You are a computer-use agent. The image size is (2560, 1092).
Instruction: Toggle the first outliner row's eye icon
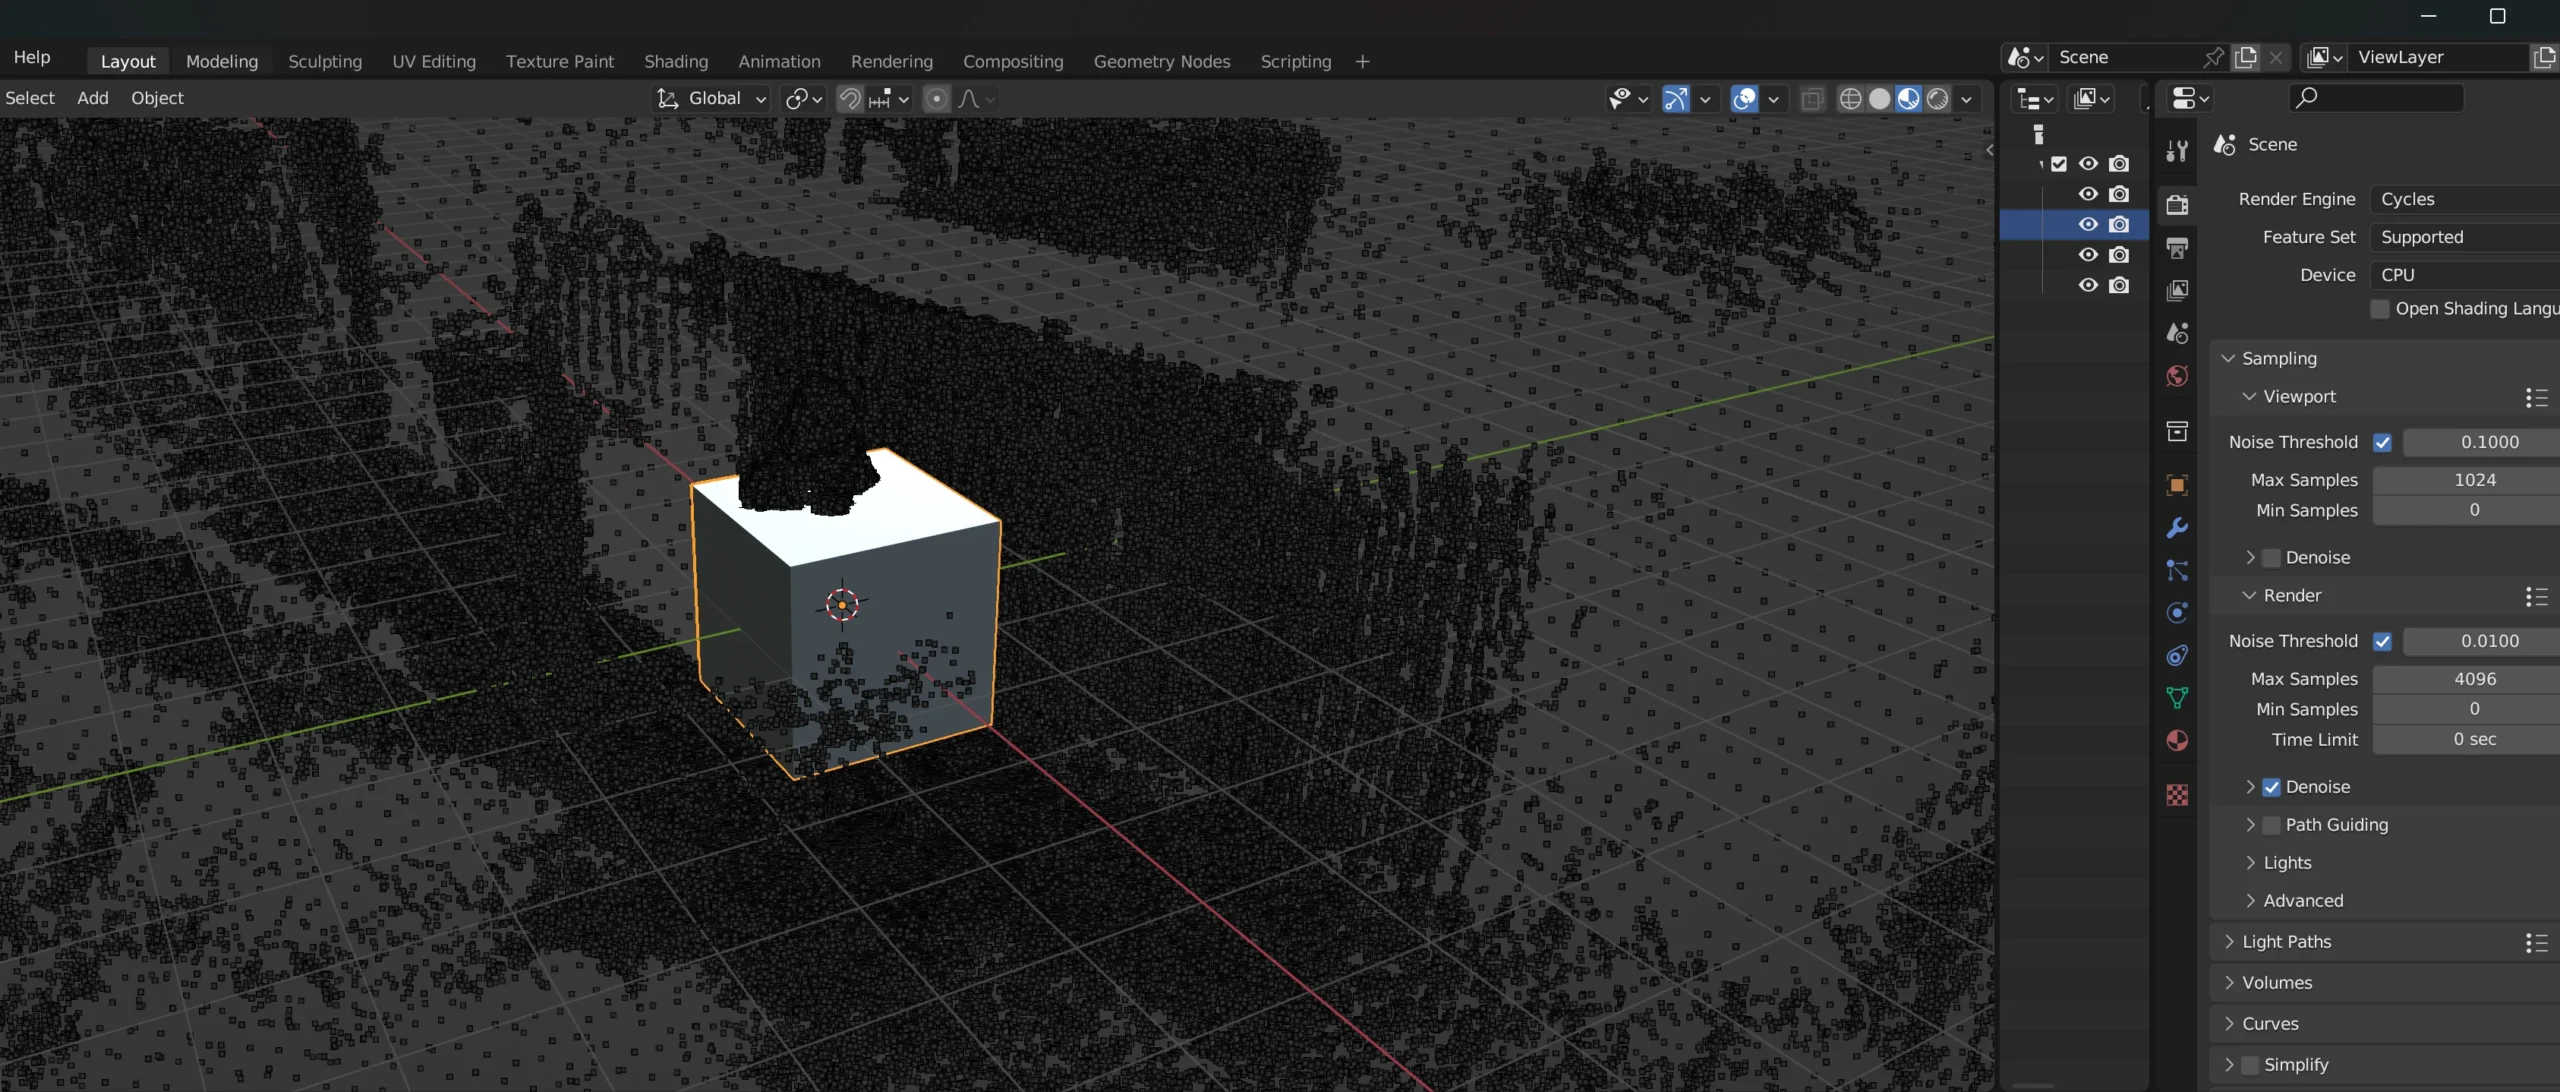[2088, 164]
